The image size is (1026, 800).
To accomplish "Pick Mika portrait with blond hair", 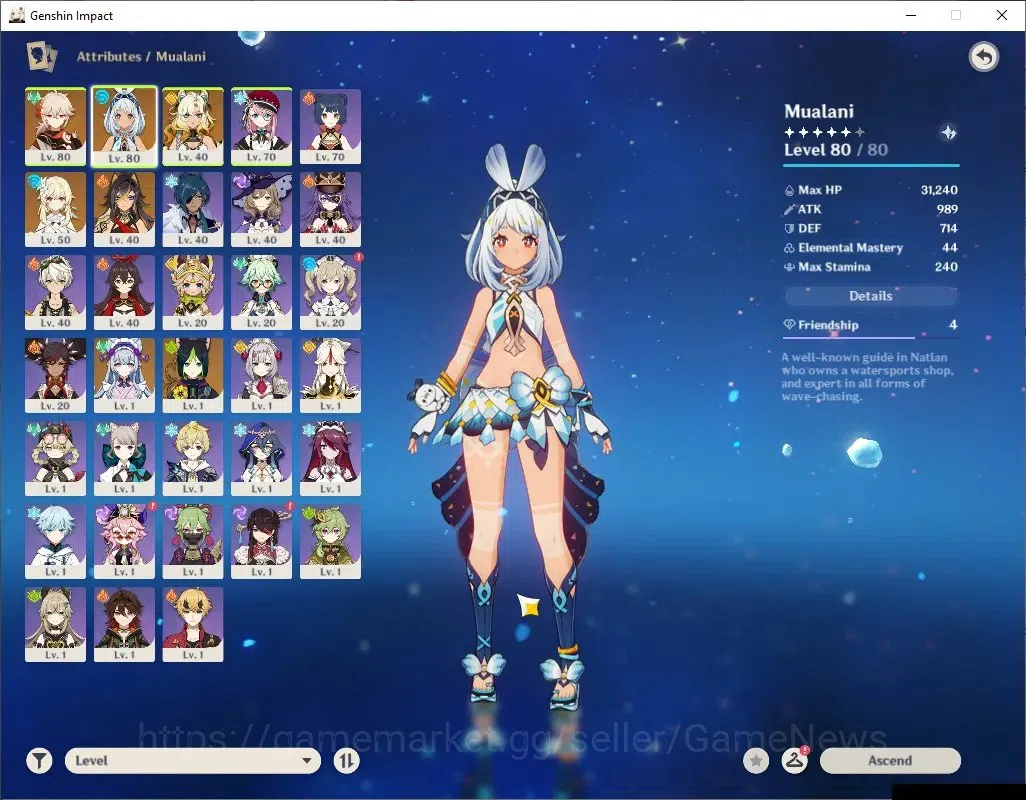I will [x=193, y=459].
